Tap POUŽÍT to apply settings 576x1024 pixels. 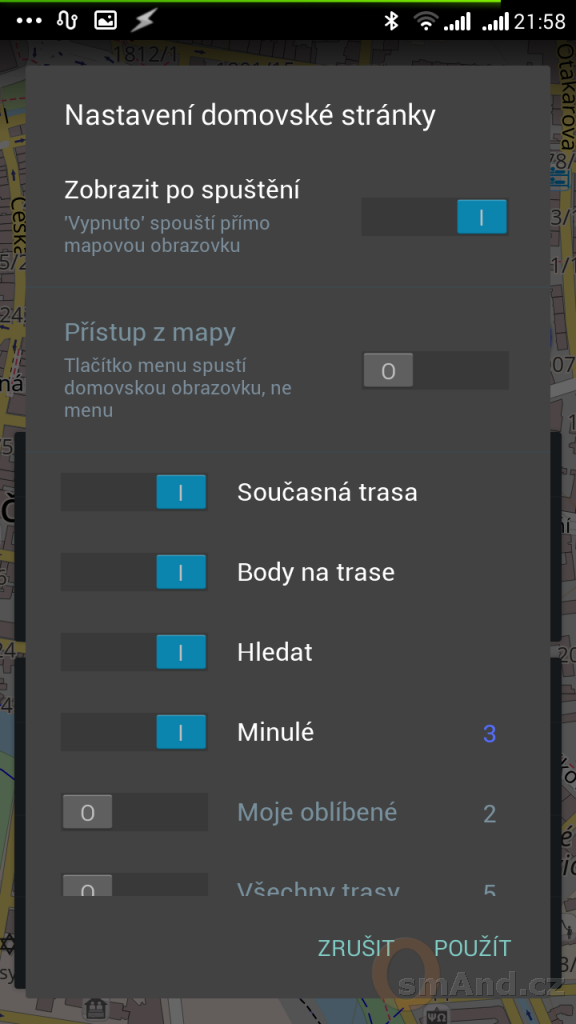[472, 948]
